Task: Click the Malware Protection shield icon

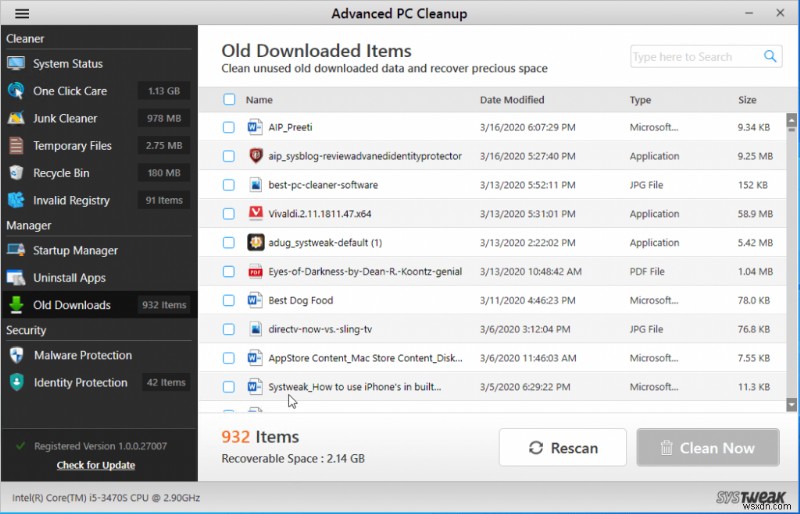Action: (16, 355)
